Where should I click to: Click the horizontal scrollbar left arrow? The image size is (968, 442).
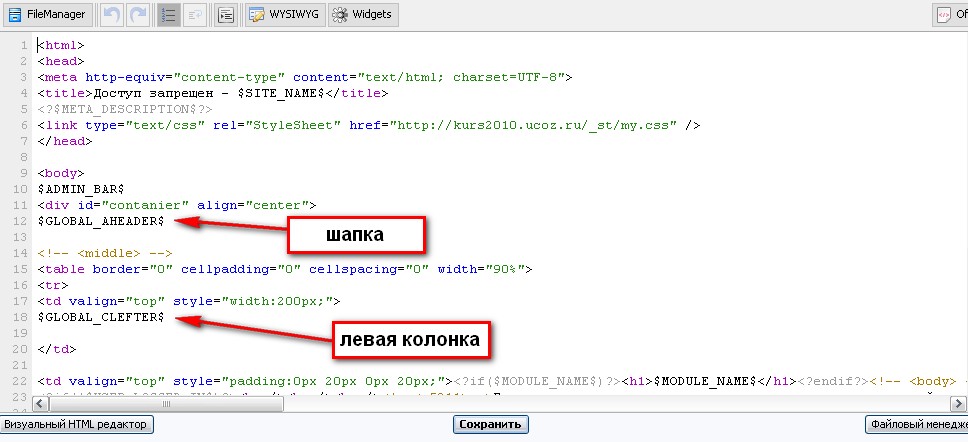point(39,404)
